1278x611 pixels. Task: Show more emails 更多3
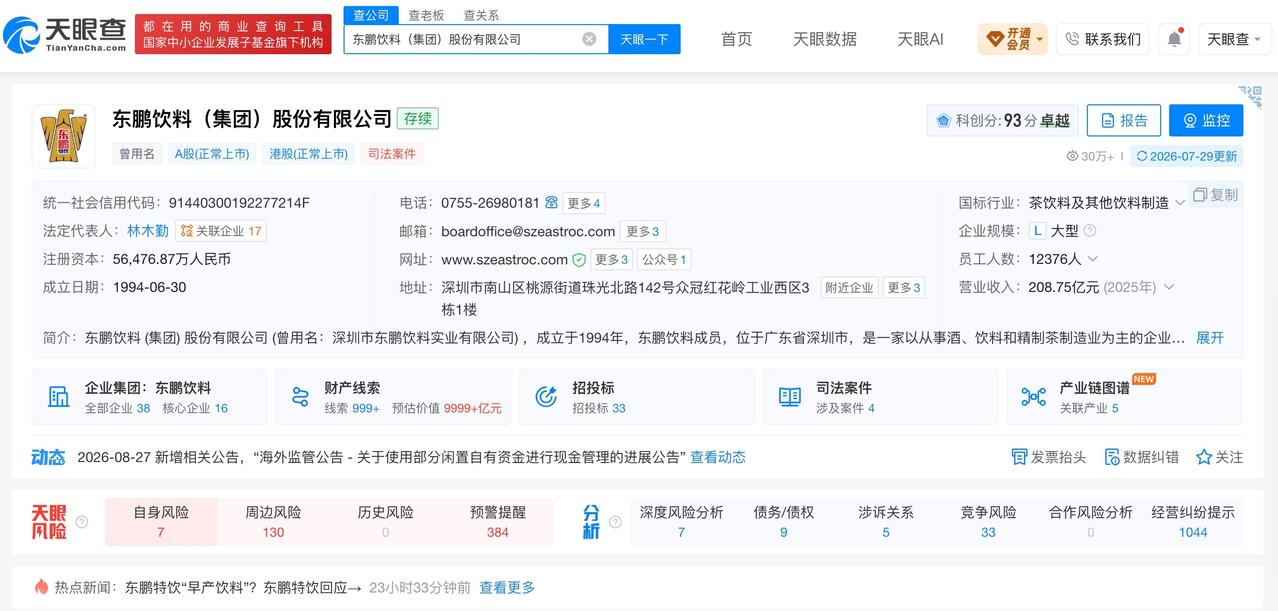click(x=642, y=231)
